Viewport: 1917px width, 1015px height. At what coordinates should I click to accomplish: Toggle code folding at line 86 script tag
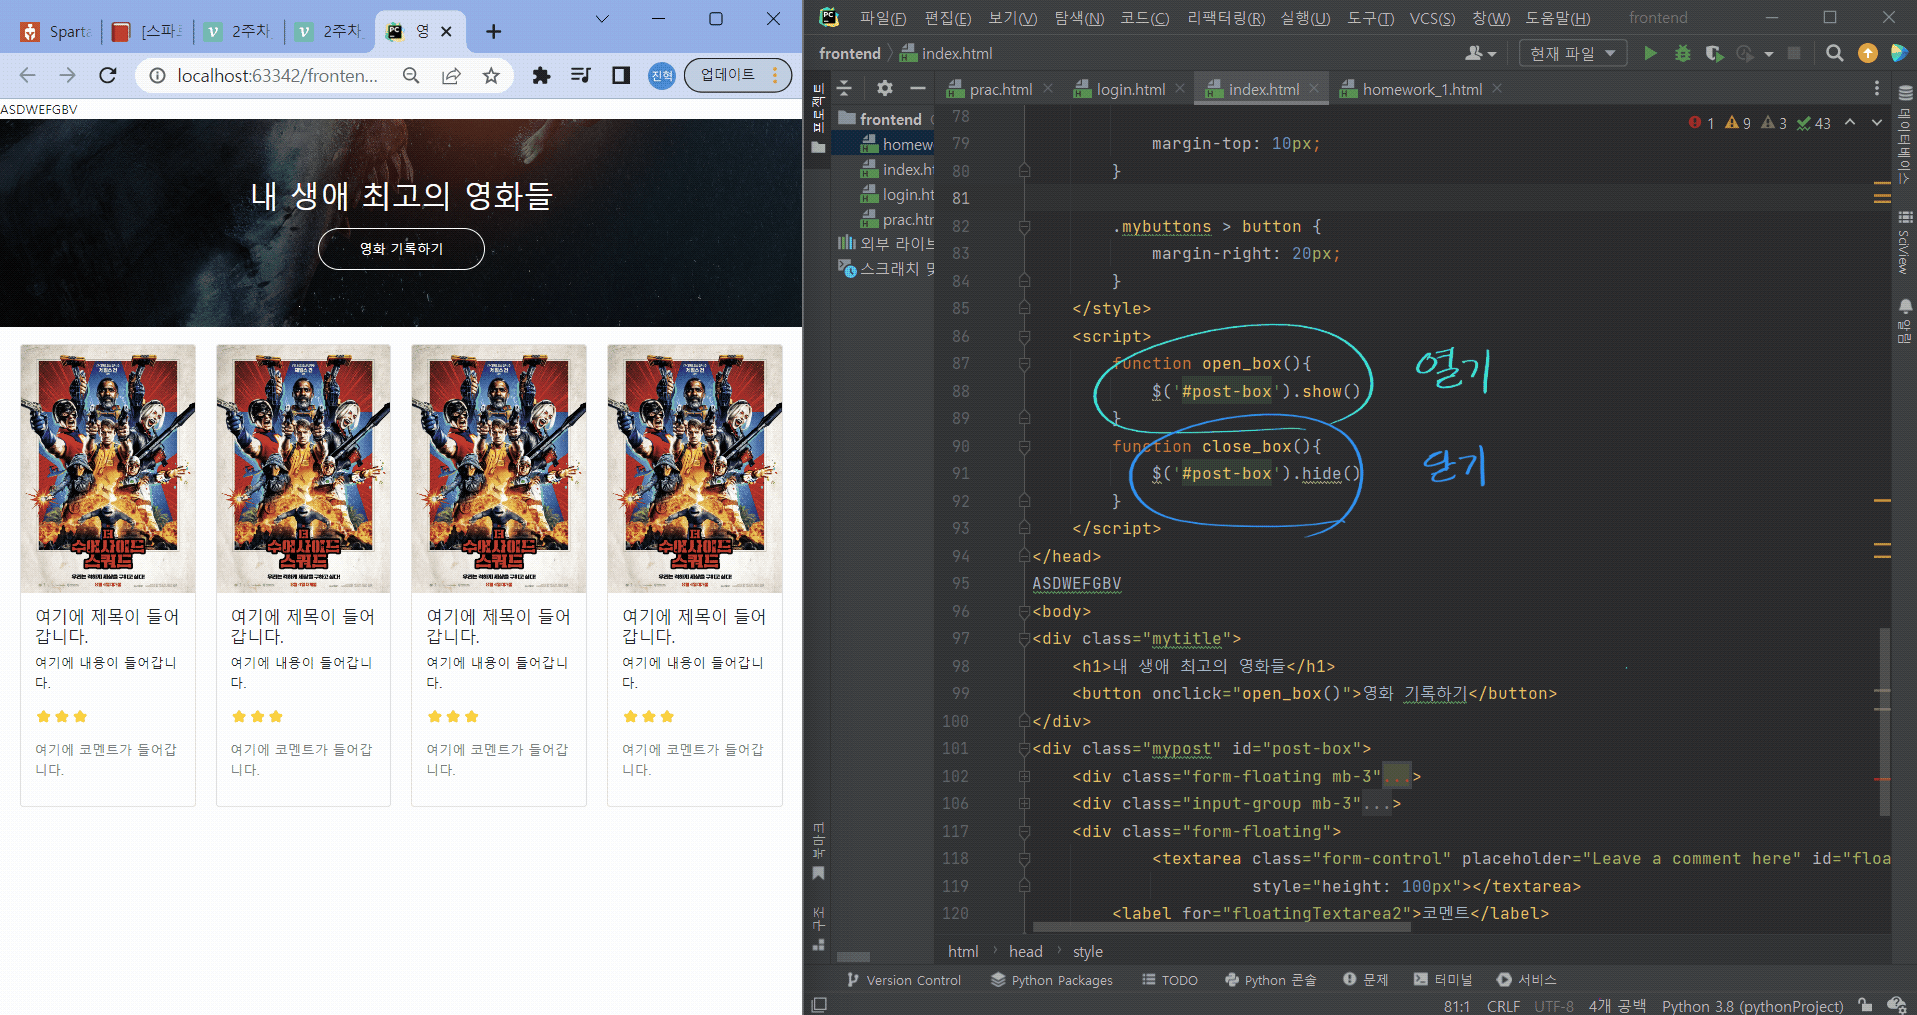coord(1024,337)
